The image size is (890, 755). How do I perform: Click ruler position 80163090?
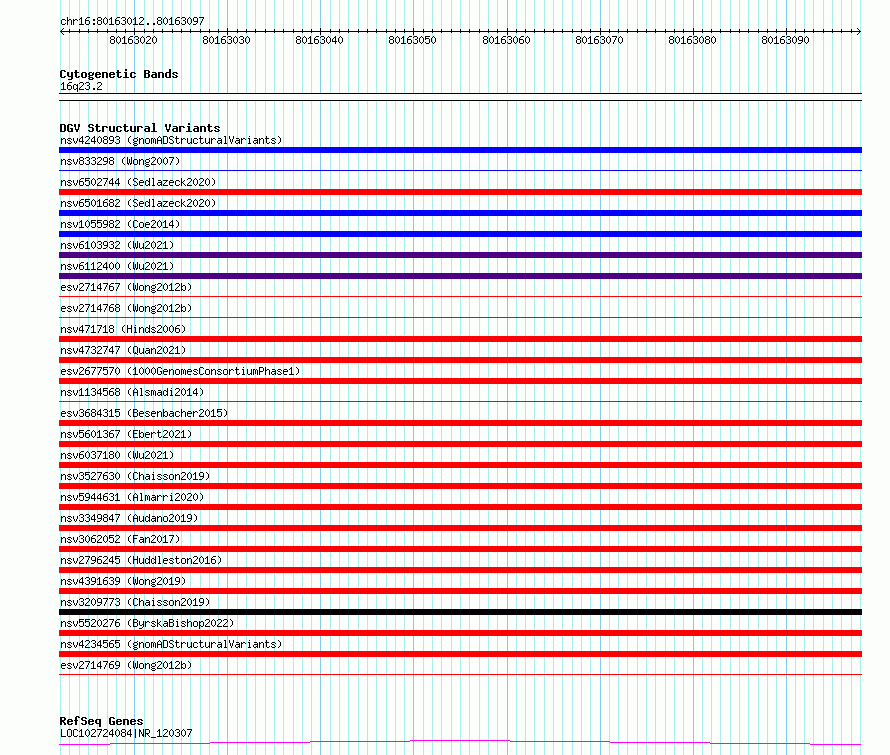(x=786, y=40)
